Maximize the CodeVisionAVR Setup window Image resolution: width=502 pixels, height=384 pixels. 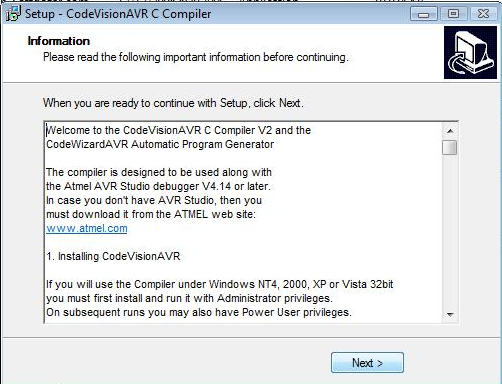(453, 14)
